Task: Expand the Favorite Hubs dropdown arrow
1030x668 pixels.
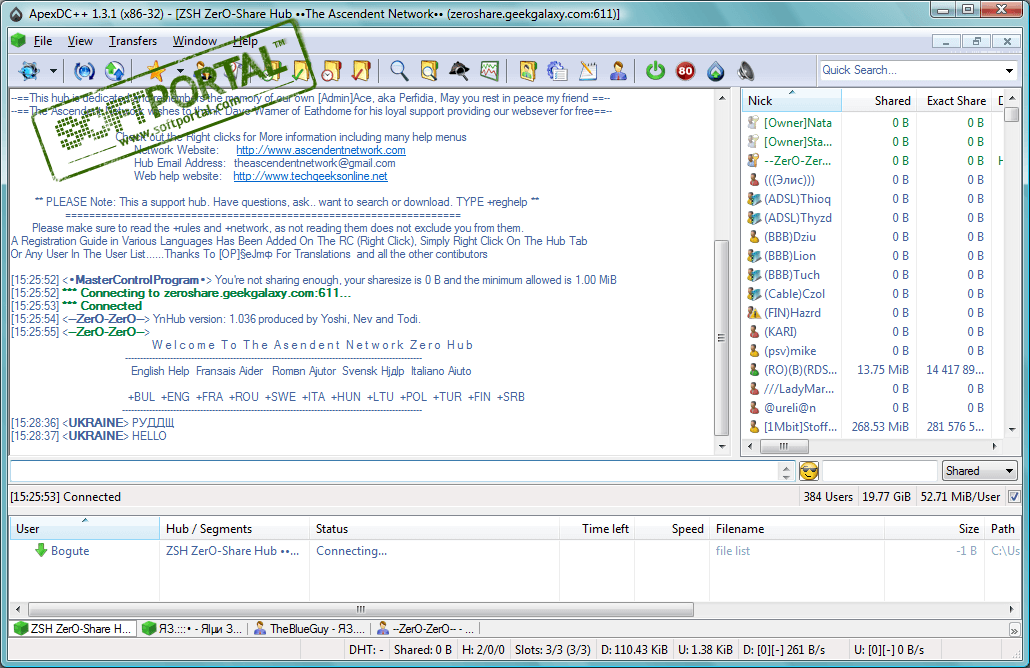Action: click(180, 70)
